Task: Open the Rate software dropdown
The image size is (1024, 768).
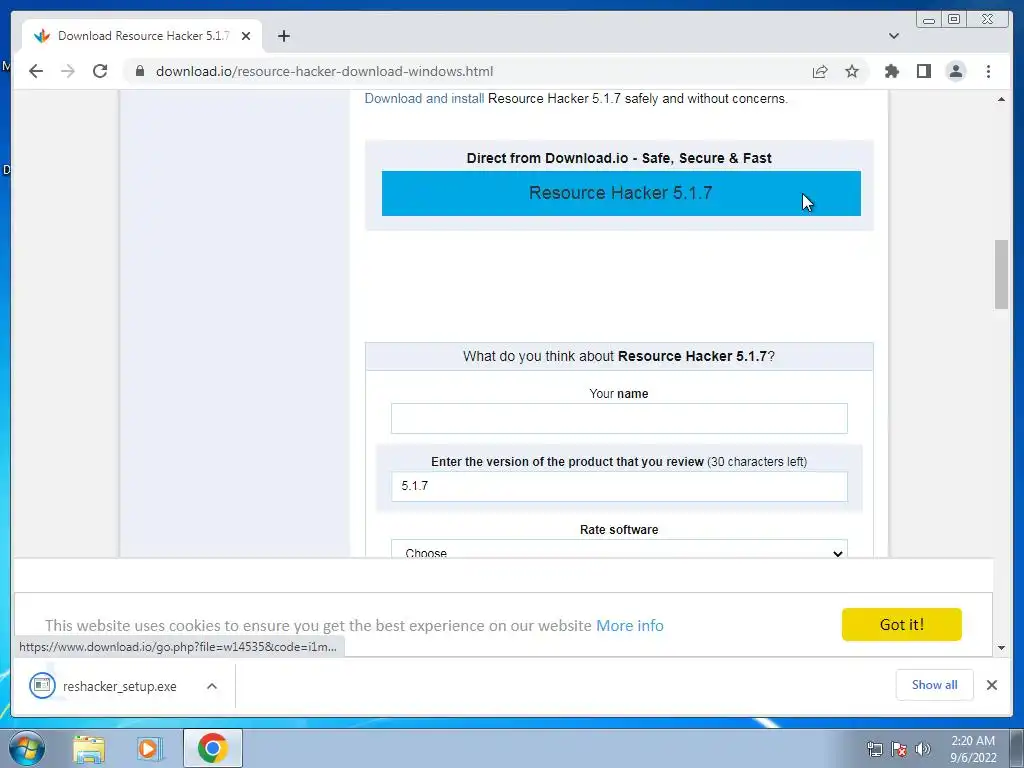Action: [619, 549]
